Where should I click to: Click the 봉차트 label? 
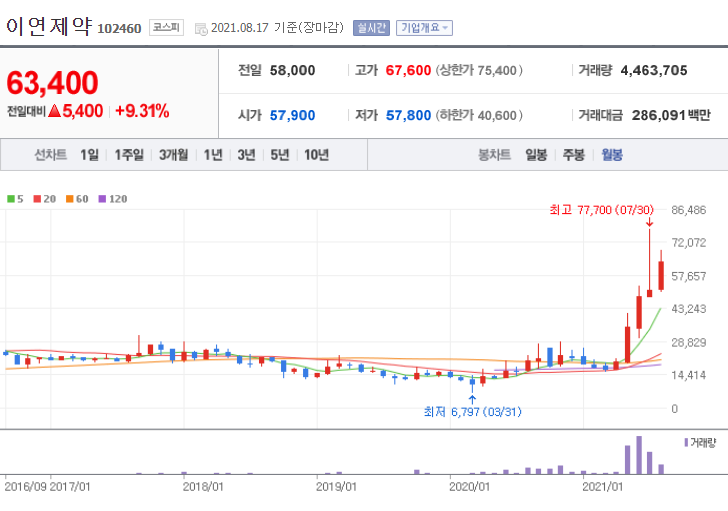pos(494,155)
